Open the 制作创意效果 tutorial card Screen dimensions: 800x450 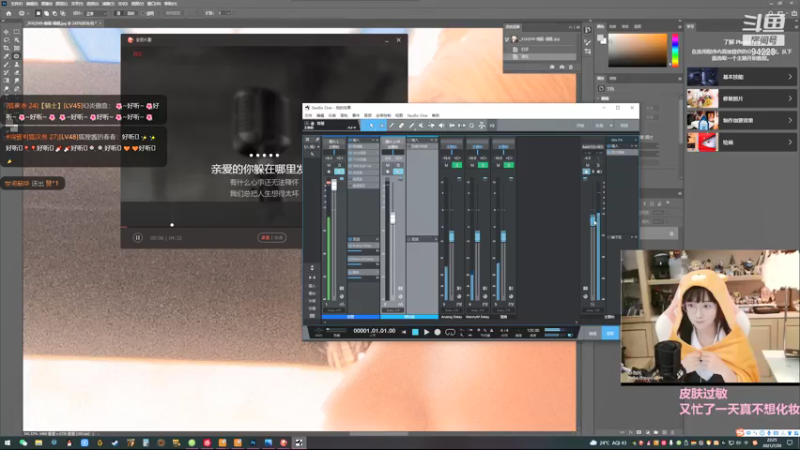point(742,120)
